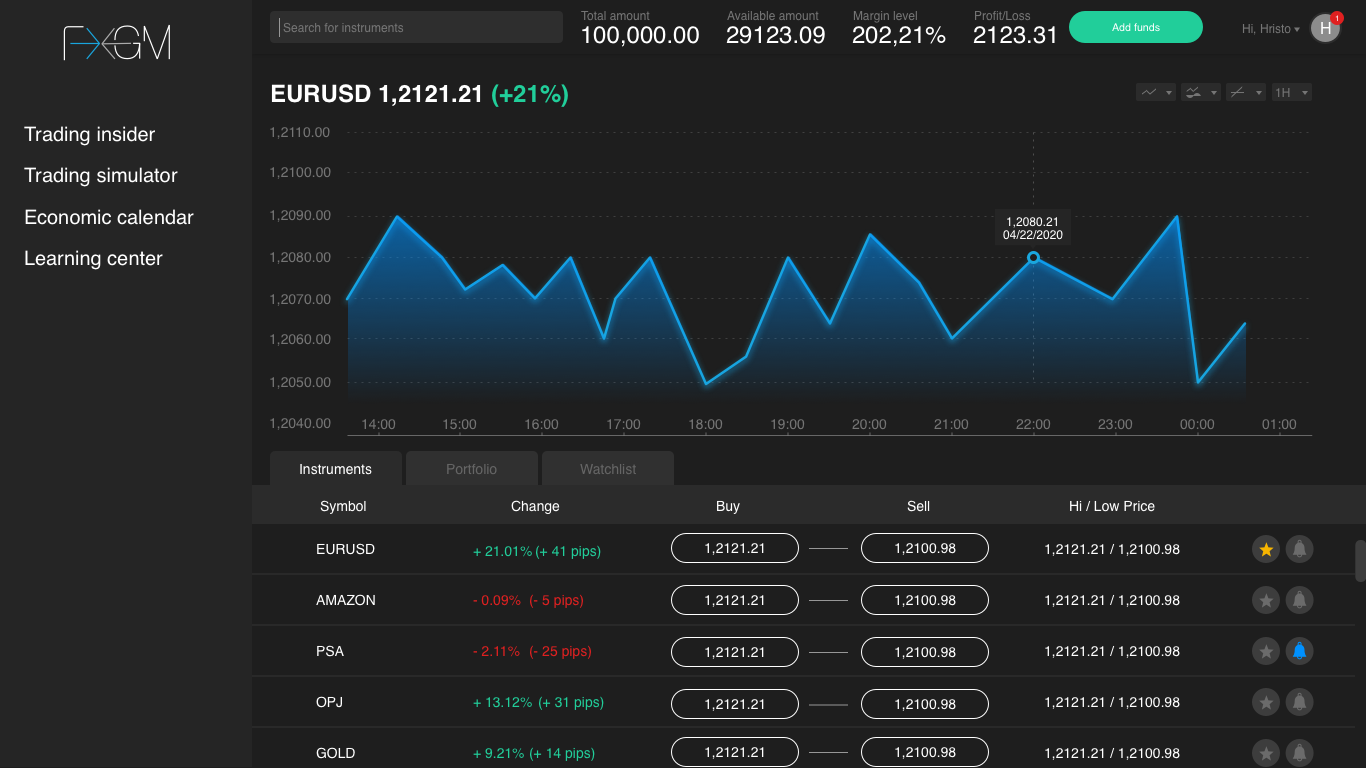This screenshot has height=768, width=1366.
Task: Click the 1,2080.21 chart tooltip
Action: tap(1032, 228)
